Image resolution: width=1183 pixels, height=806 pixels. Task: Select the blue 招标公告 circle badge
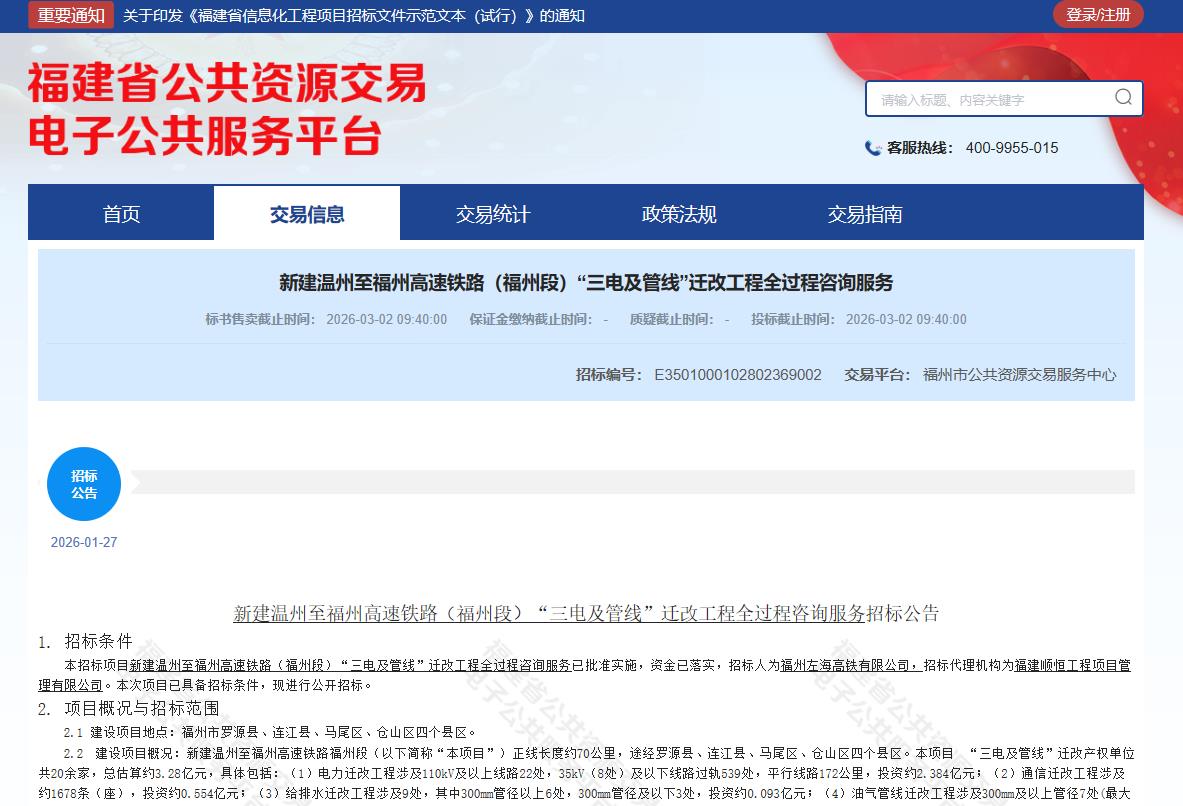[x=84, y=484]
